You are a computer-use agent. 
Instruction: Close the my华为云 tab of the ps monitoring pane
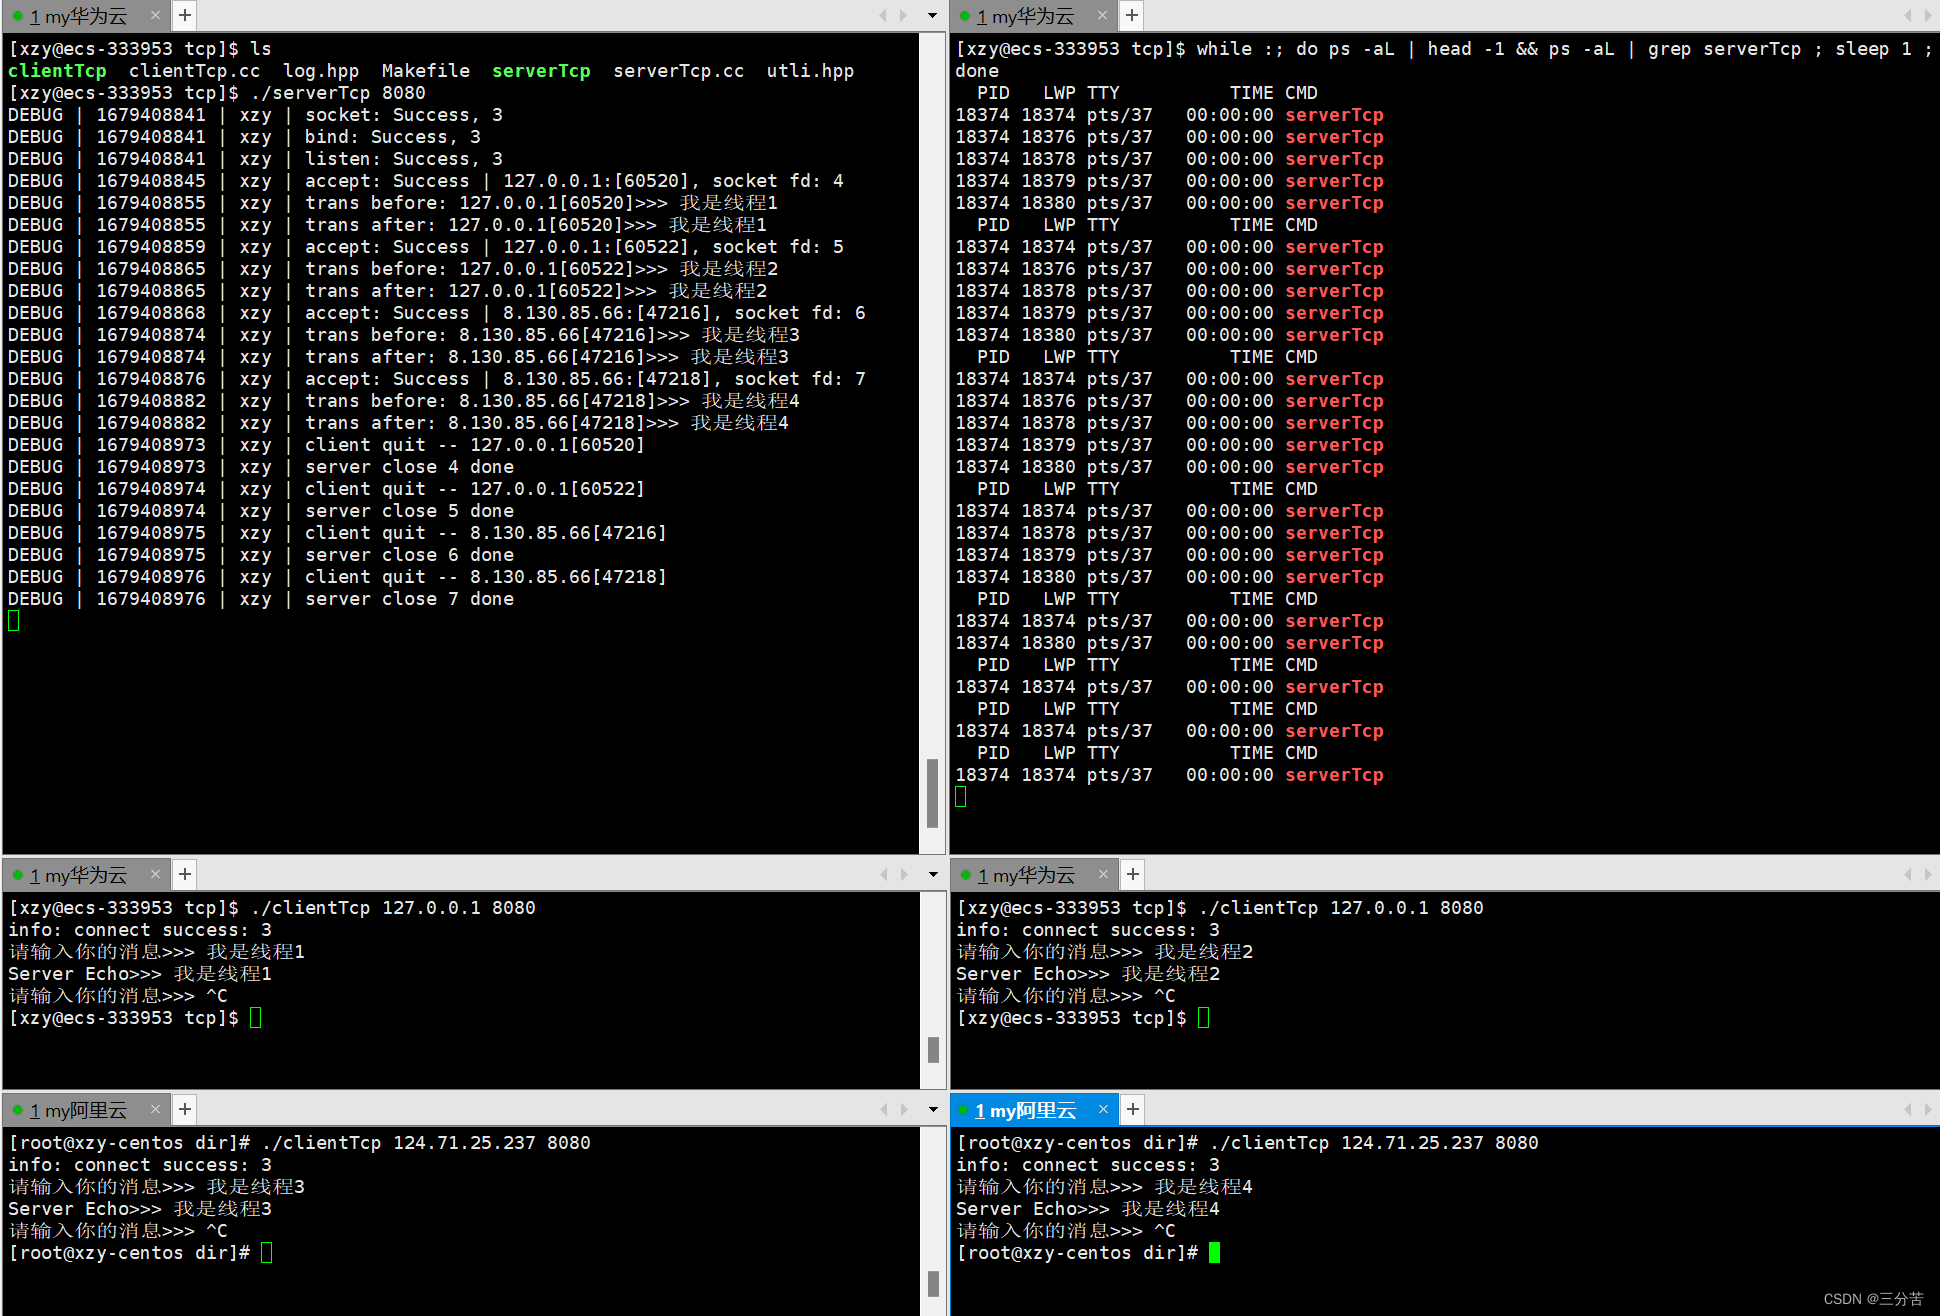[1102, 15]
